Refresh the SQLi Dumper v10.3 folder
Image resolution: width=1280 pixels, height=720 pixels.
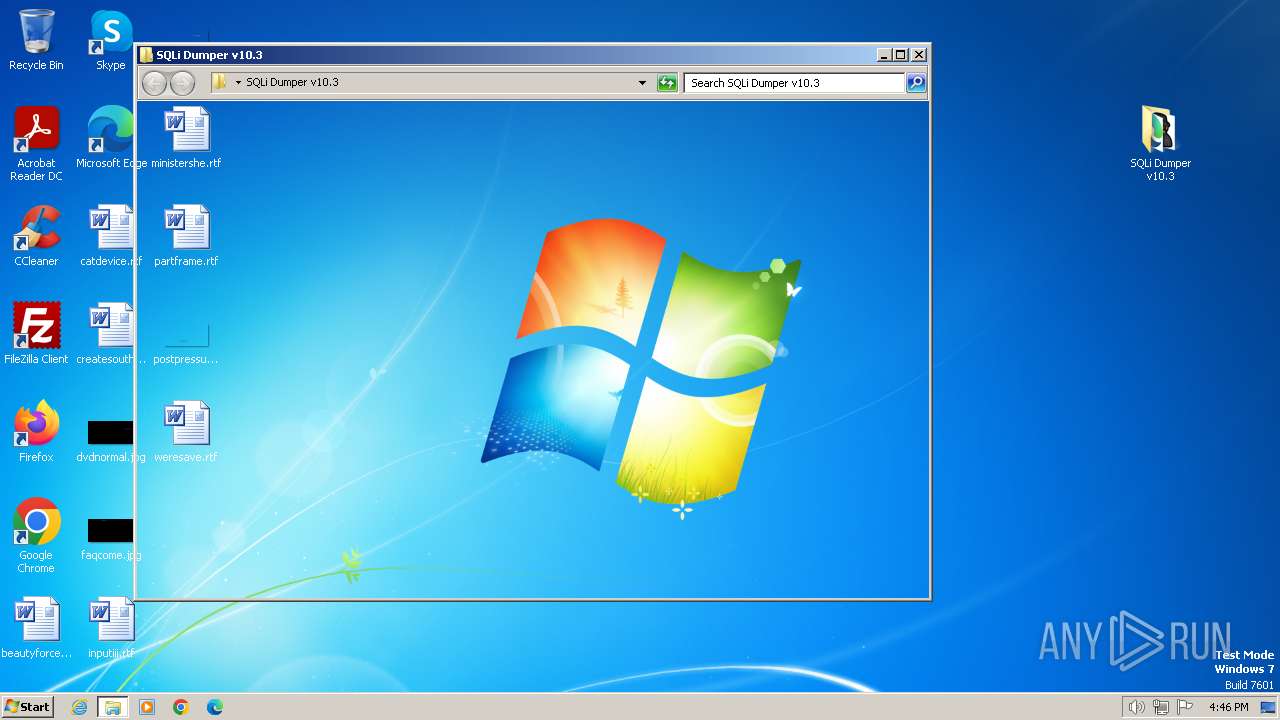click(x=667, y=83)
